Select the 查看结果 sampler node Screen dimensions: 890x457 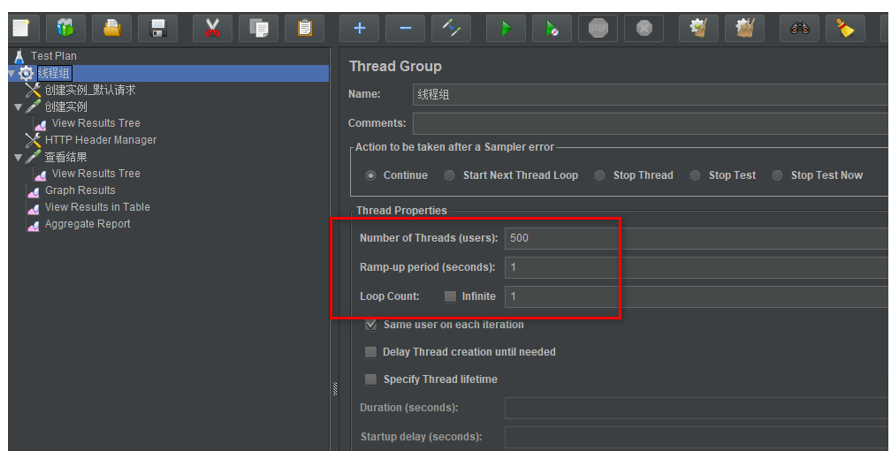point(66,157)
